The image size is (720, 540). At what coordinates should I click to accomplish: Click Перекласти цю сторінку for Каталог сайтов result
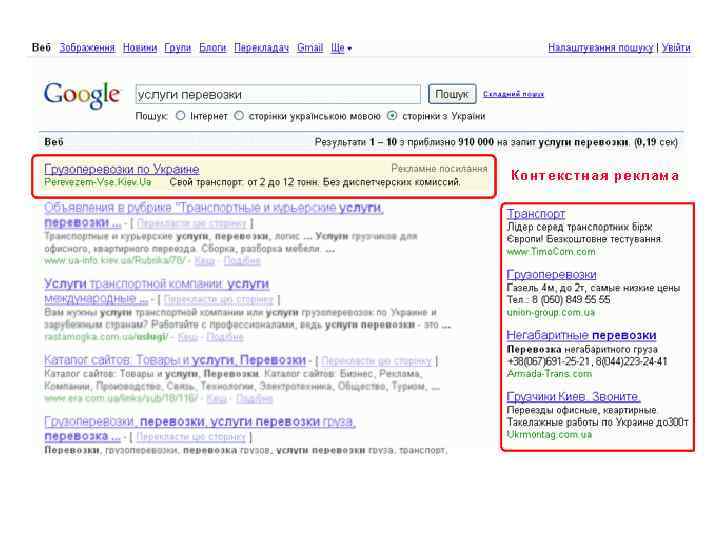(377, 361)
